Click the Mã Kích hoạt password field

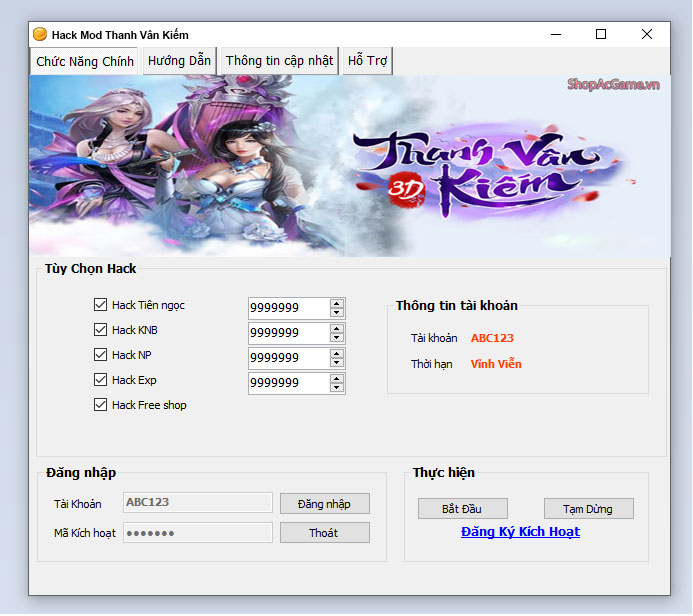point(198,532)
